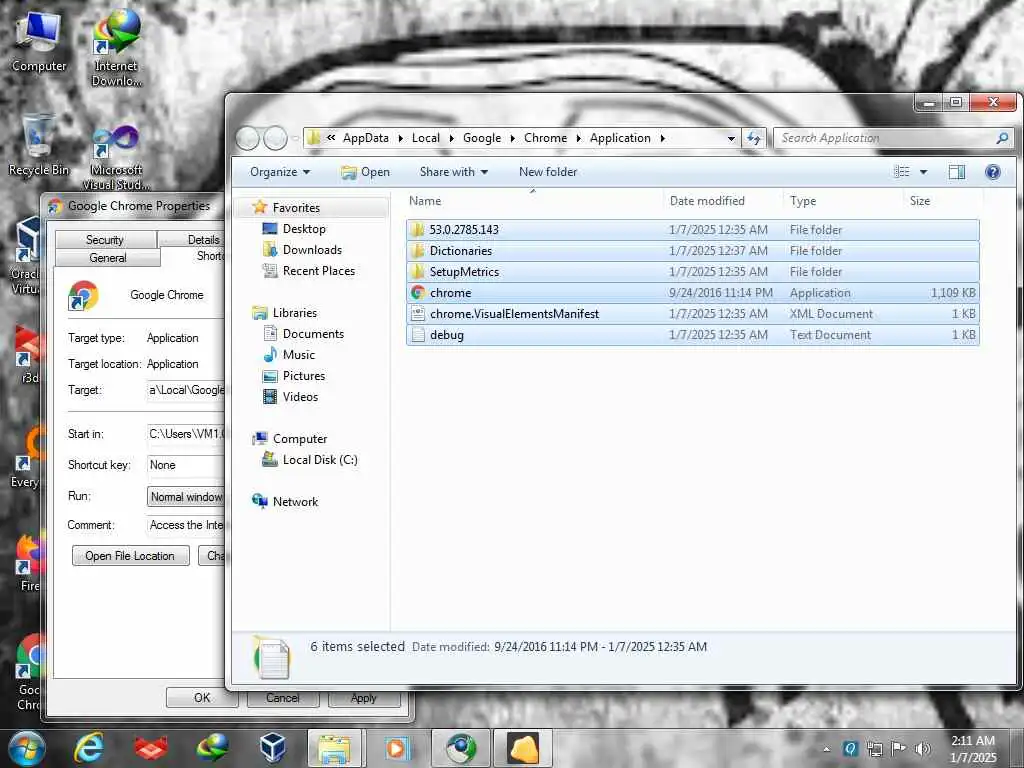1024x768 pixels.
Task: Open the Run combo box showing Normal window
Action: pyautogui.click(x=186, y=497)
